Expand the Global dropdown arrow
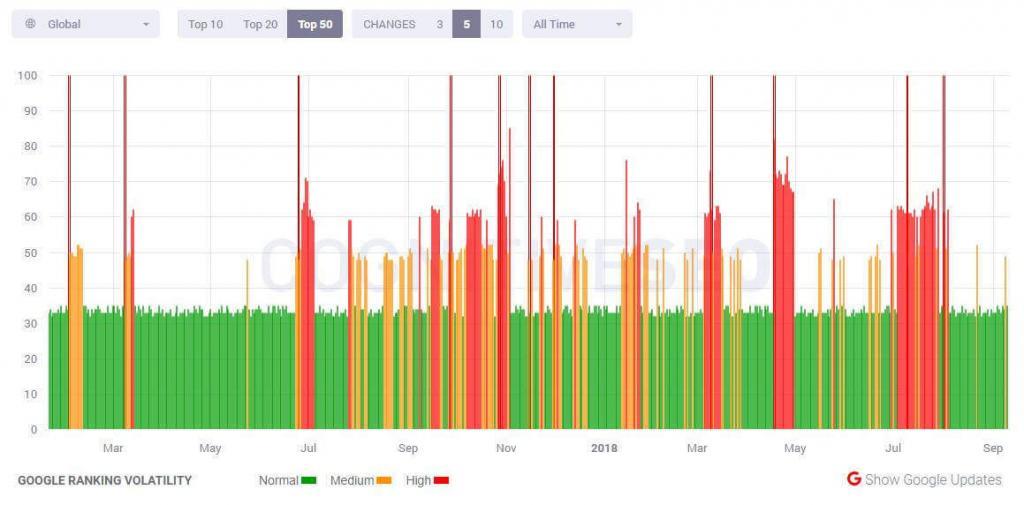Screen dimensions: 1024x505 [146, 25]
